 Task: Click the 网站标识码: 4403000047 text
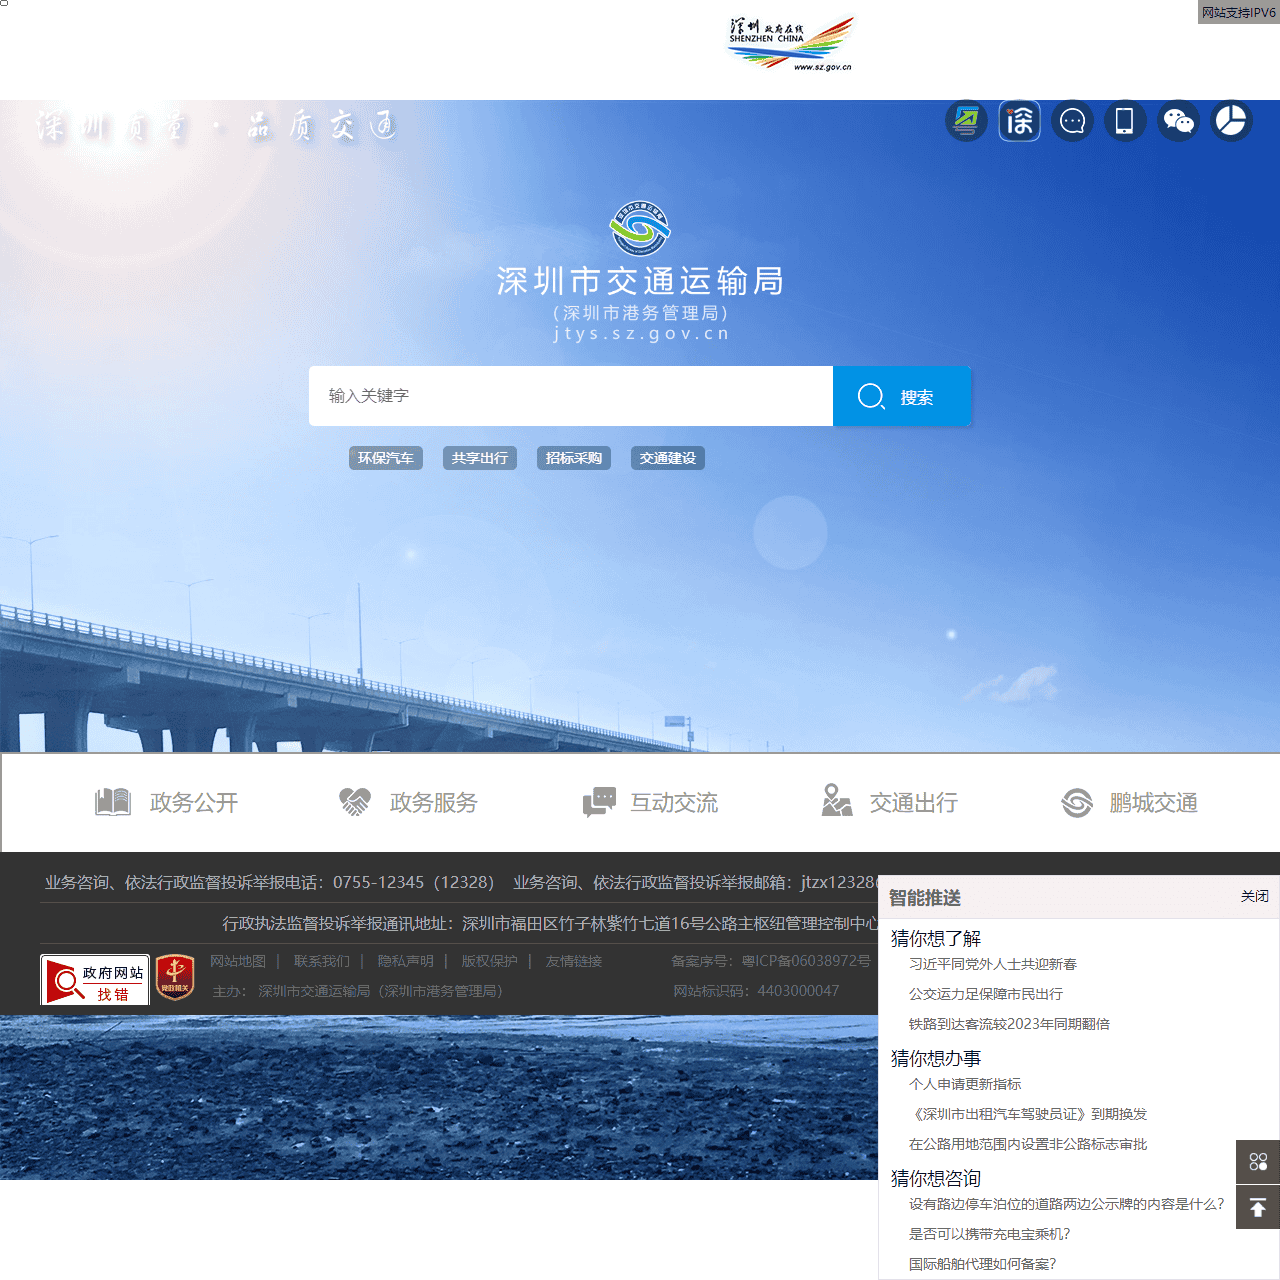[756, 991]
